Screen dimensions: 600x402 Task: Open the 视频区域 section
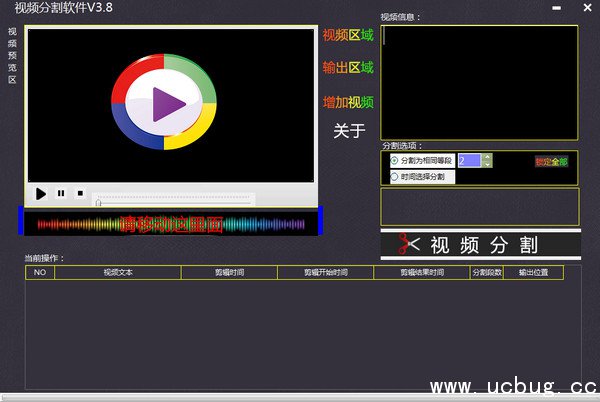click(348, 35)
